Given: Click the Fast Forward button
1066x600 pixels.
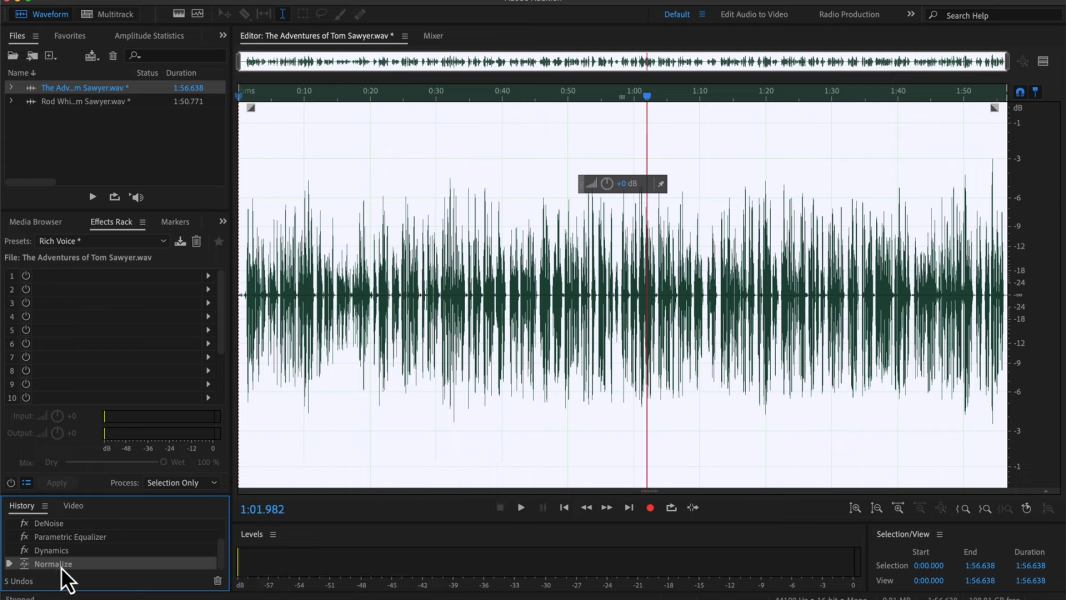Looking at the screenshot, I should pyautogui.click(x=606, y=508).
